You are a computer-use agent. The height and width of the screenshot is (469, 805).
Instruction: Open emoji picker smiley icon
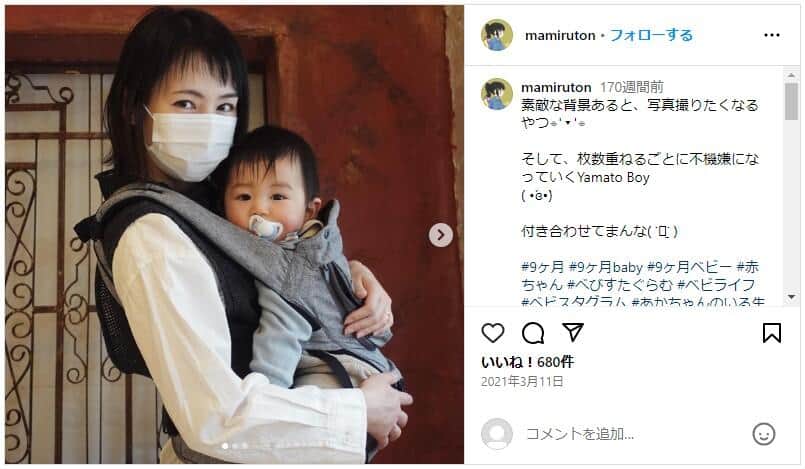click(763, 434)
